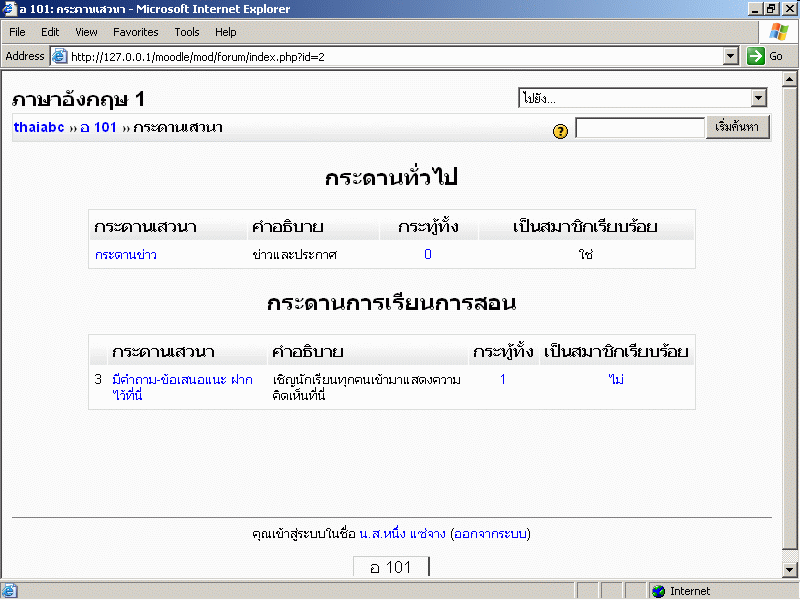This screenshot has height=600, width=800.
Task: Click the page icon in the address bar
Action: [x=59, y=56]
